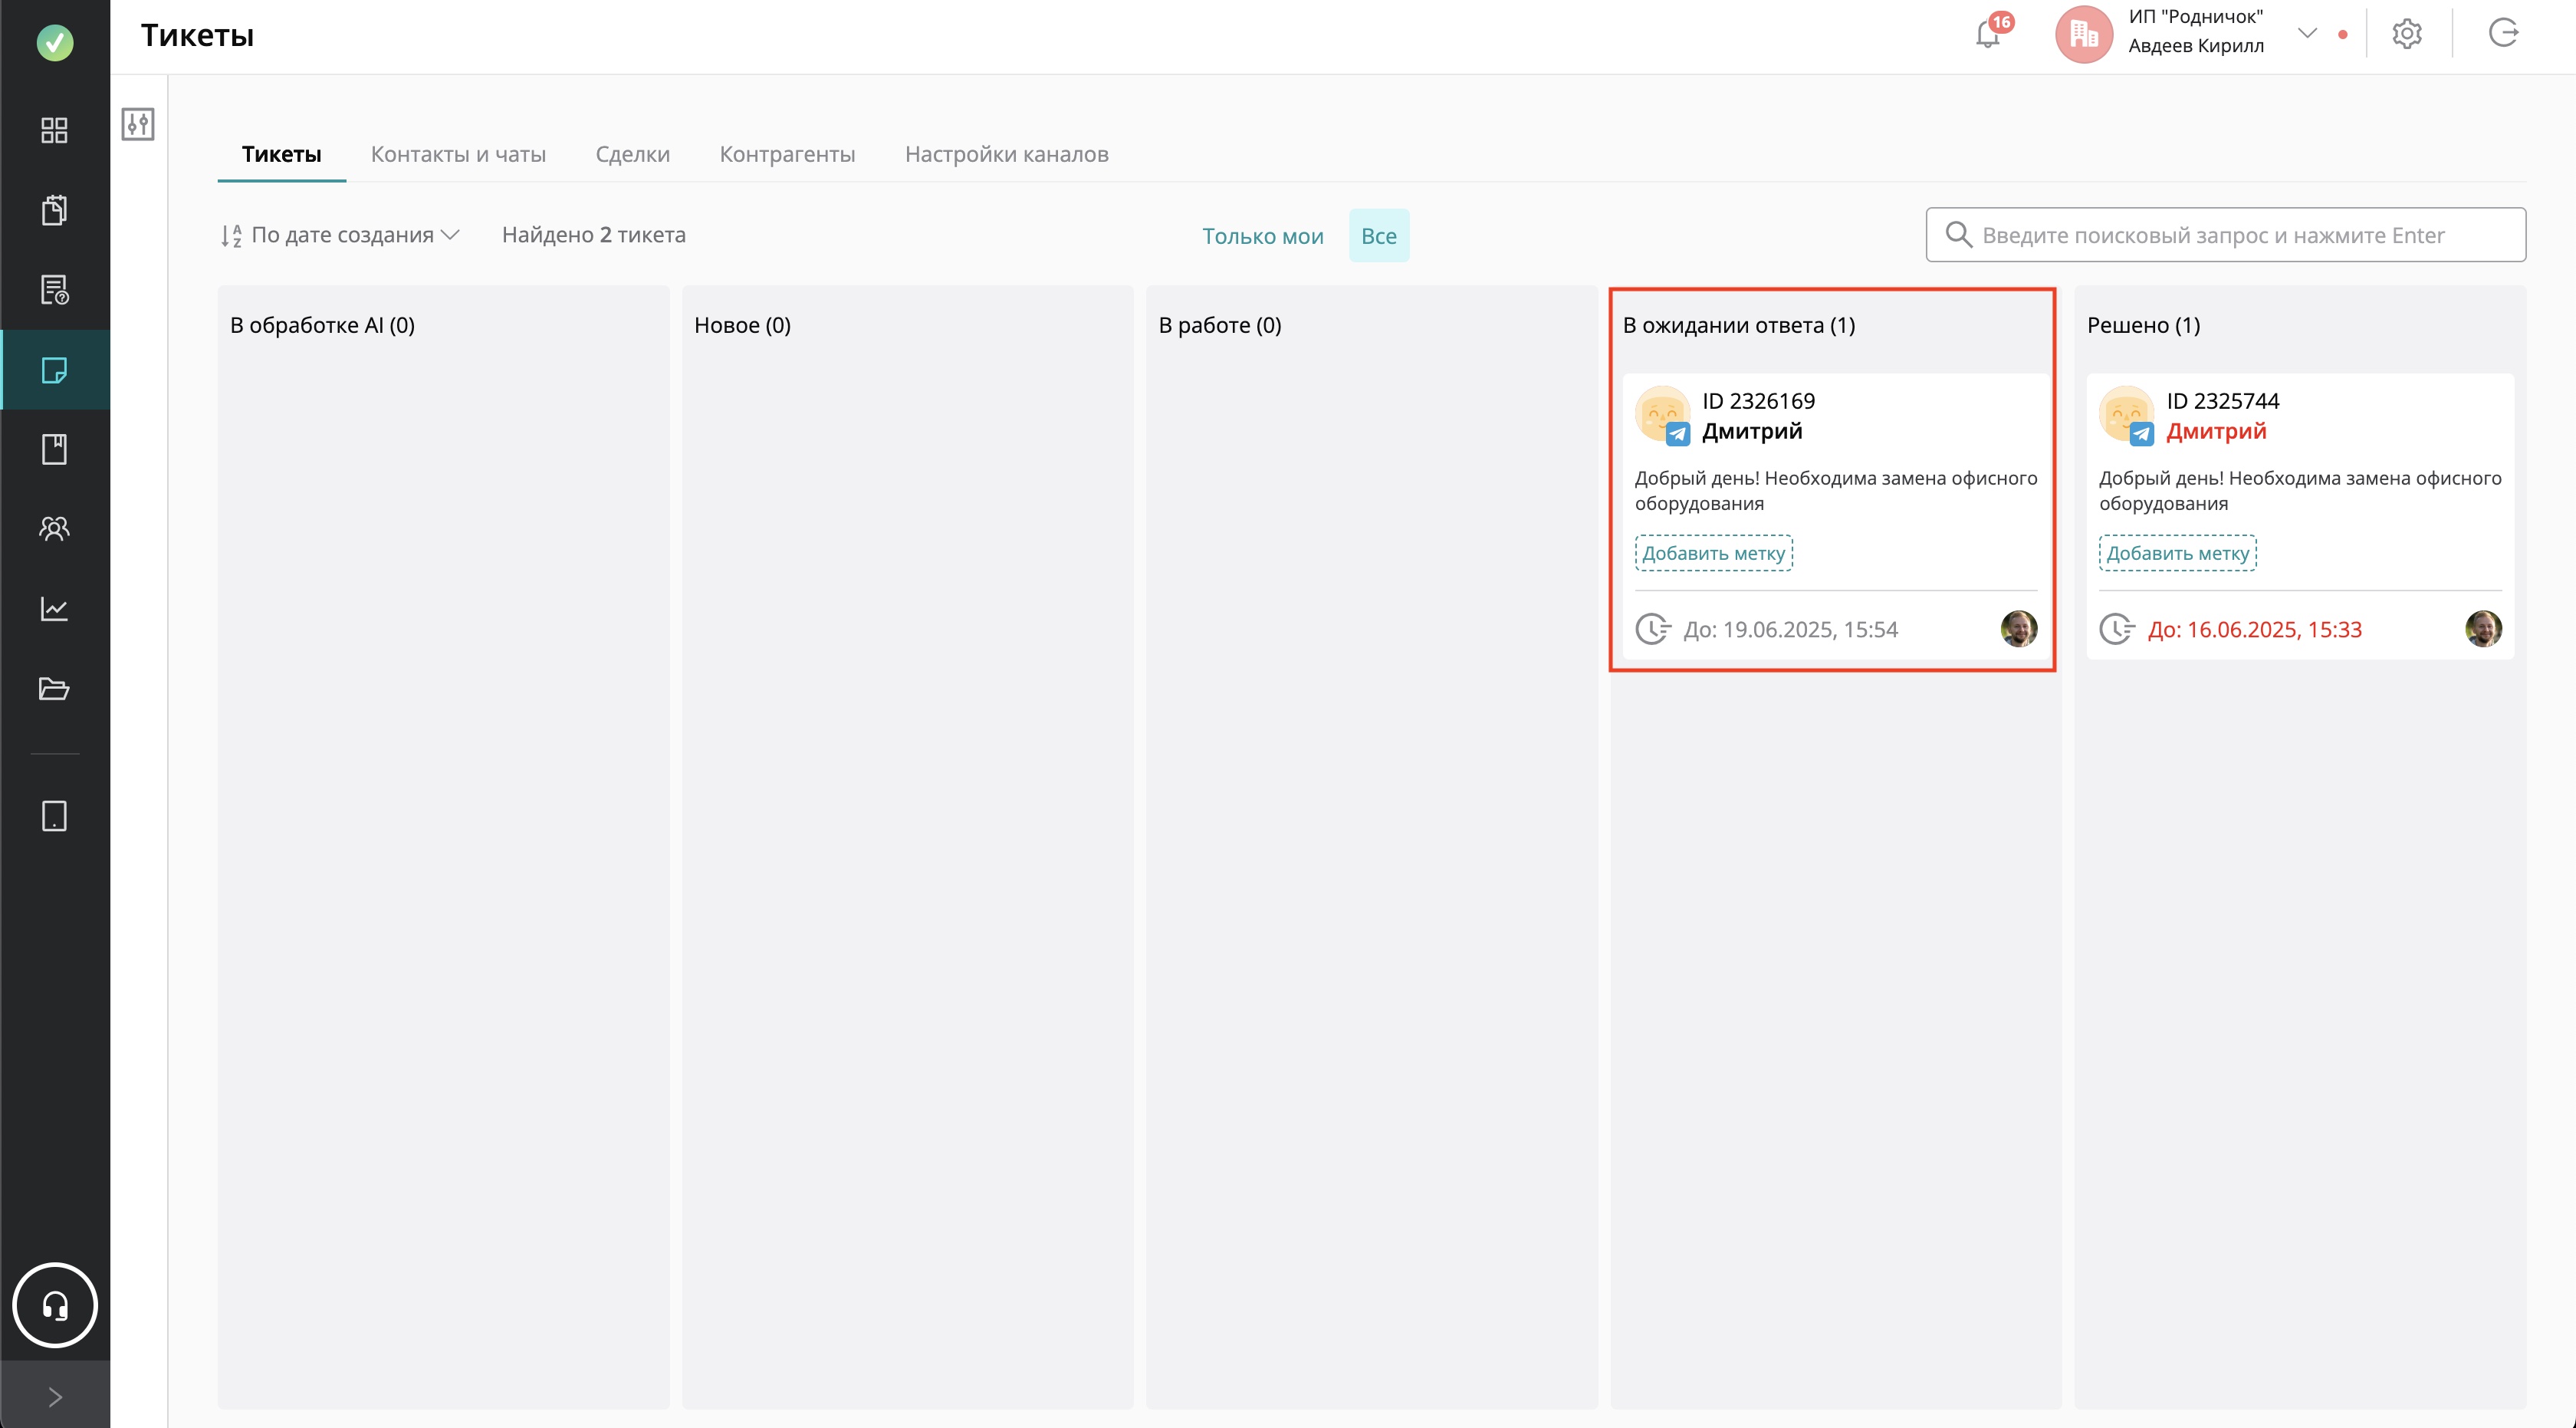The height and width of the screenshot is (1428, 2576).
Task: Open the notifications bell icon
Action: pos(1988,35)
